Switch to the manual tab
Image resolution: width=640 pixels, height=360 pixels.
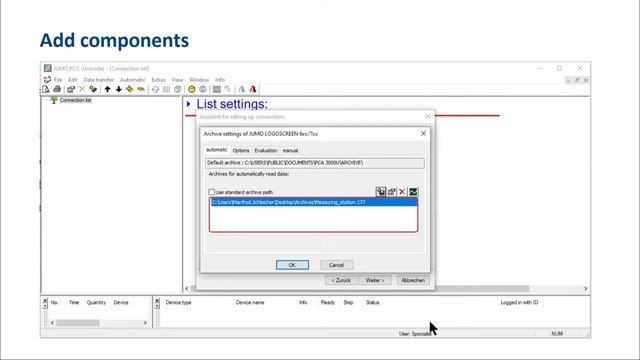290,151
